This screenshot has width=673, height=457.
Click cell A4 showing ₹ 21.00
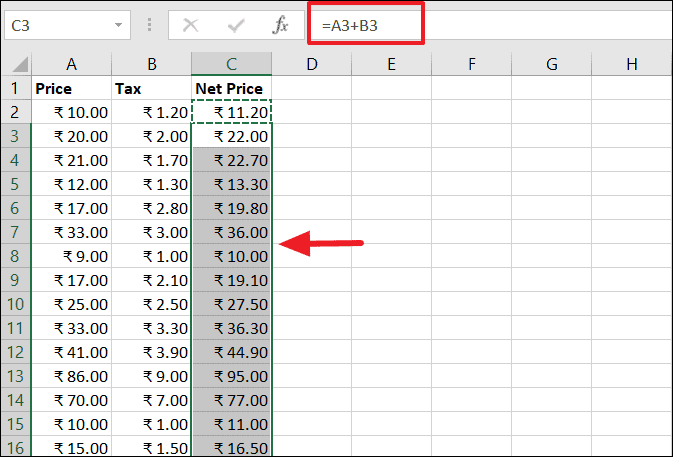[x=71, y=160]
